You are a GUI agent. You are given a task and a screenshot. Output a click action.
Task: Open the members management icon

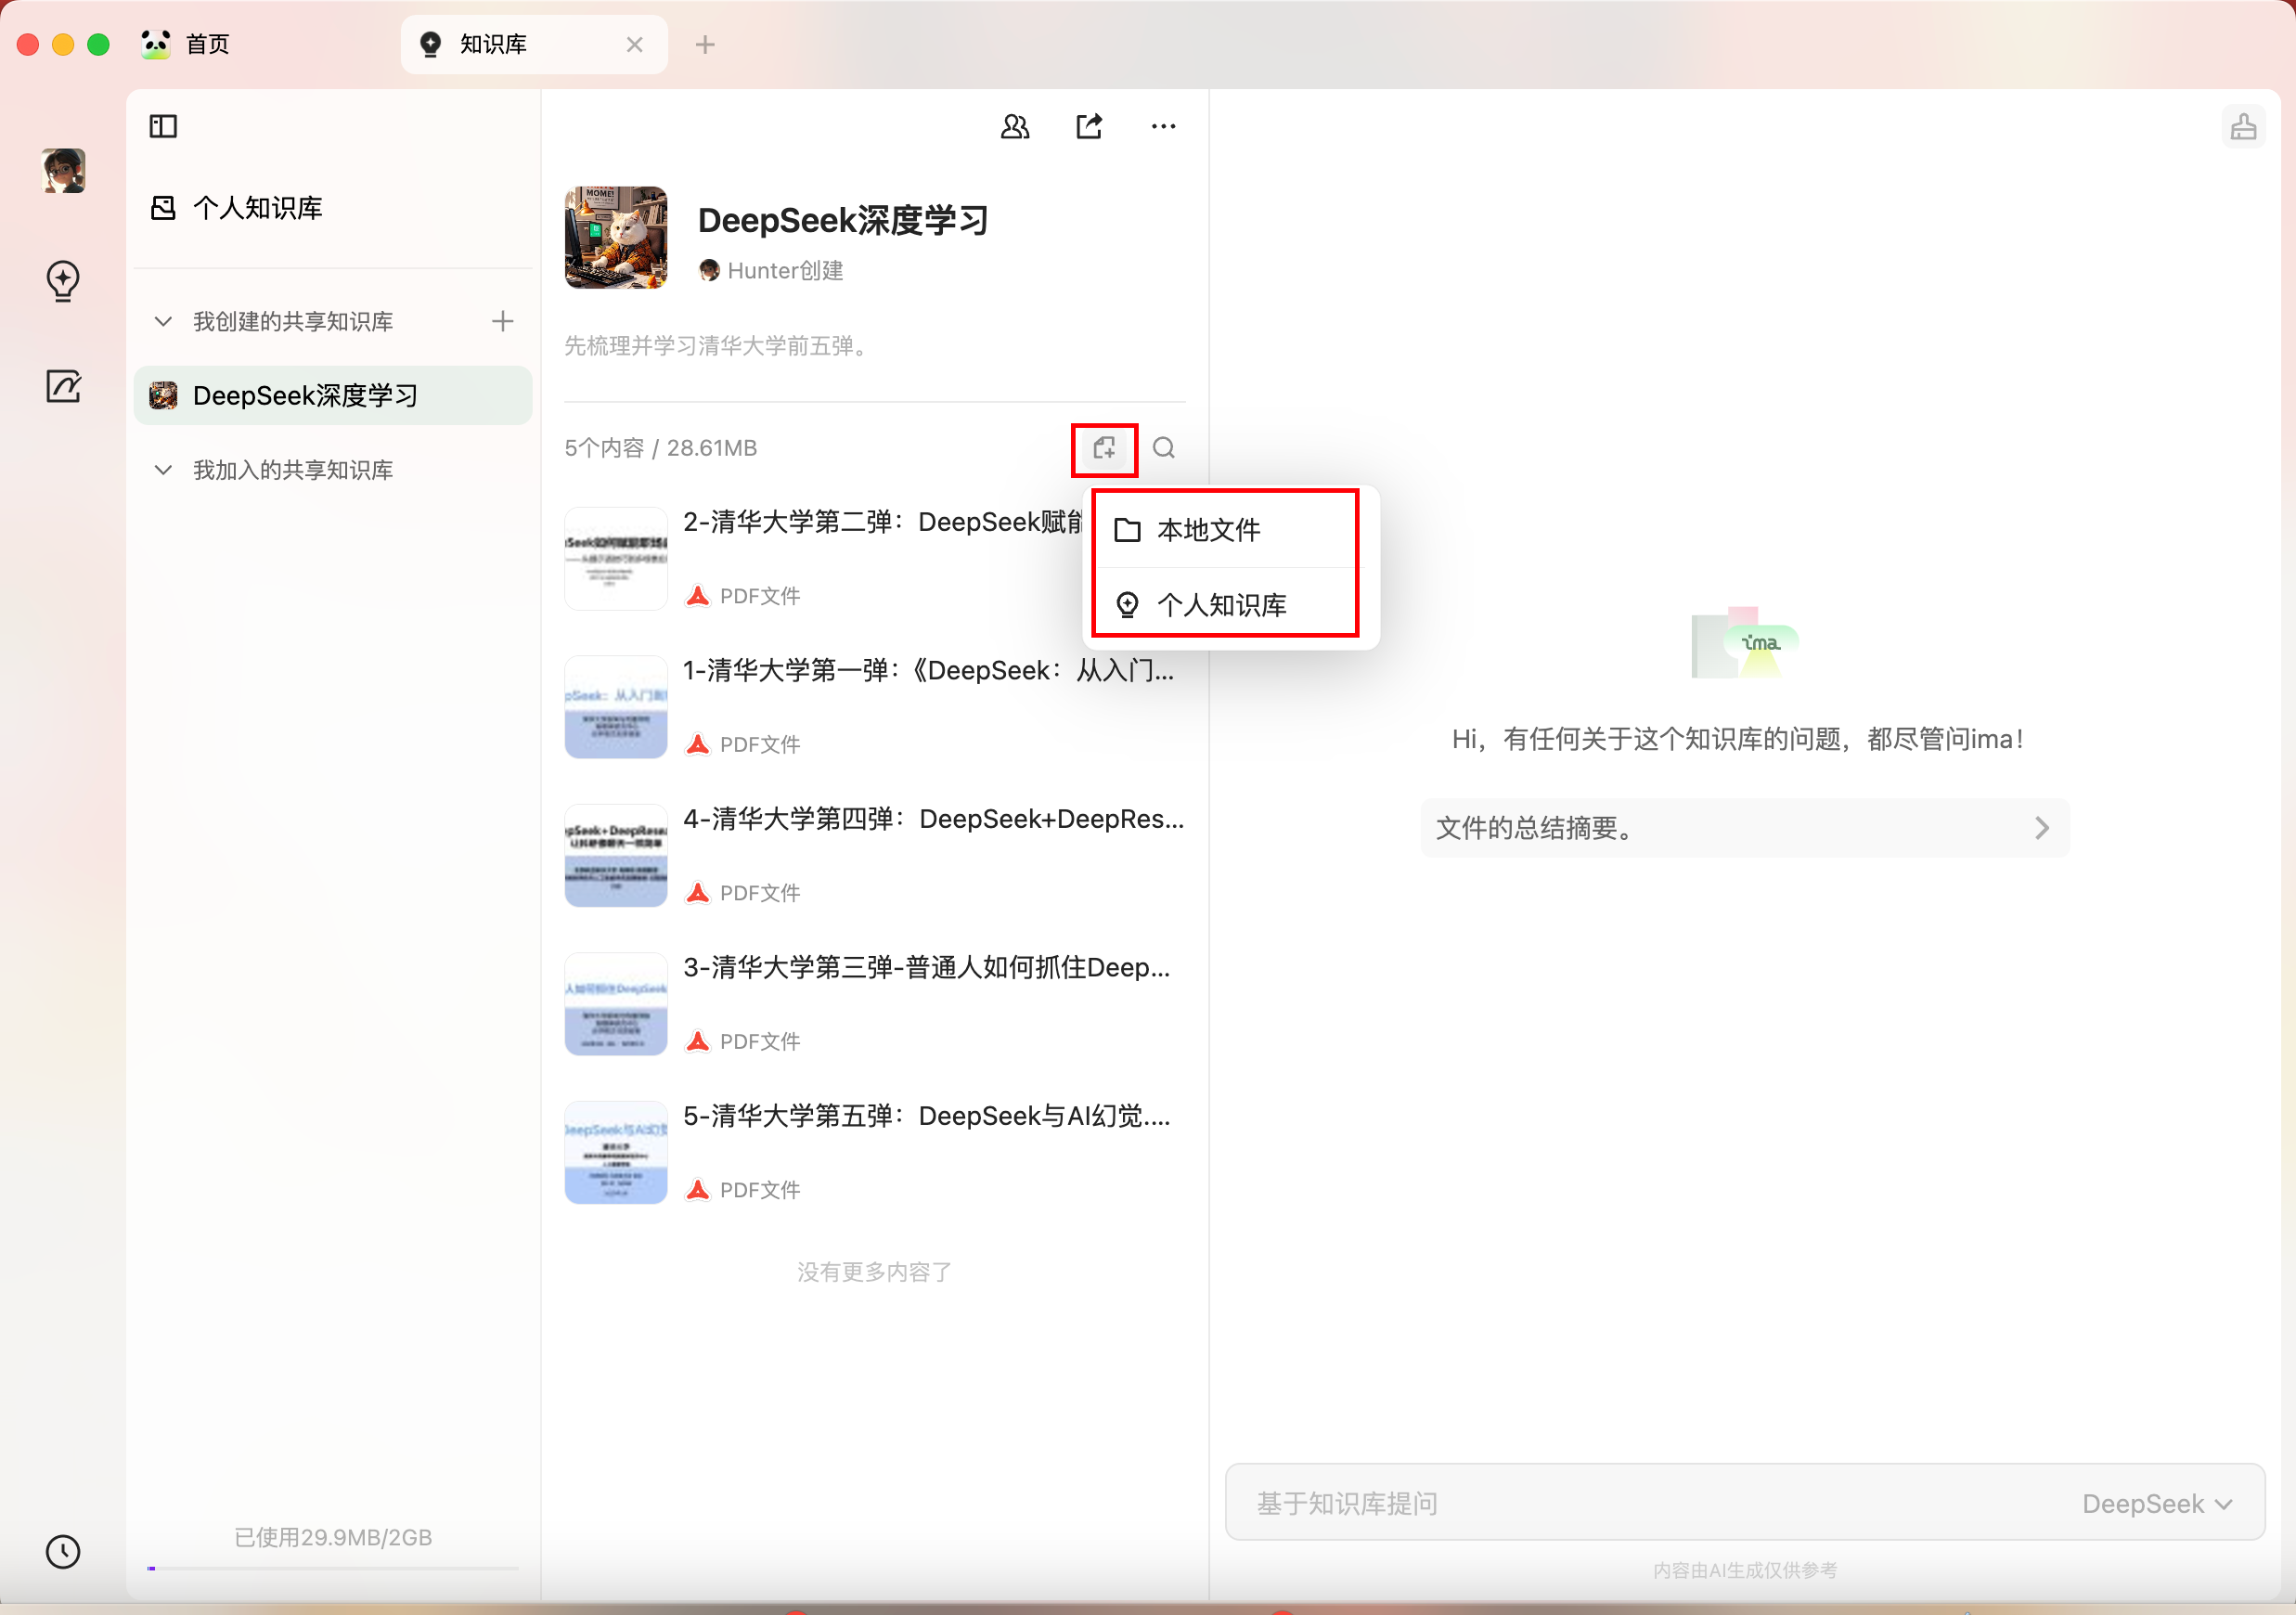(x=1014, y=126)
